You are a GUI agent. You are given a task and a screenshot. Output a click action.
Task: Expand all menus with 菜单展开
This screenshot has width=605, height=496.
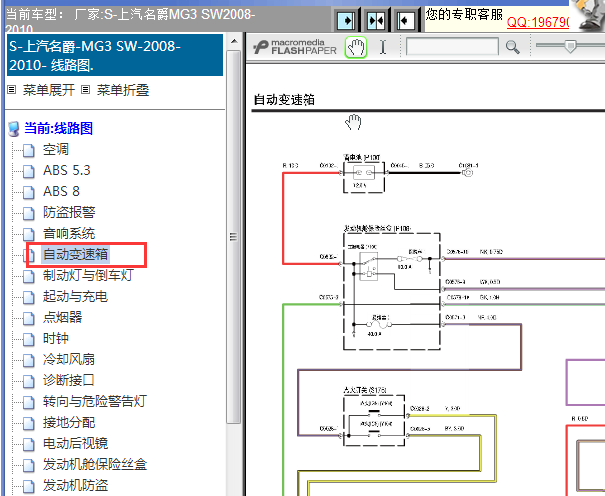coord(49,90)
